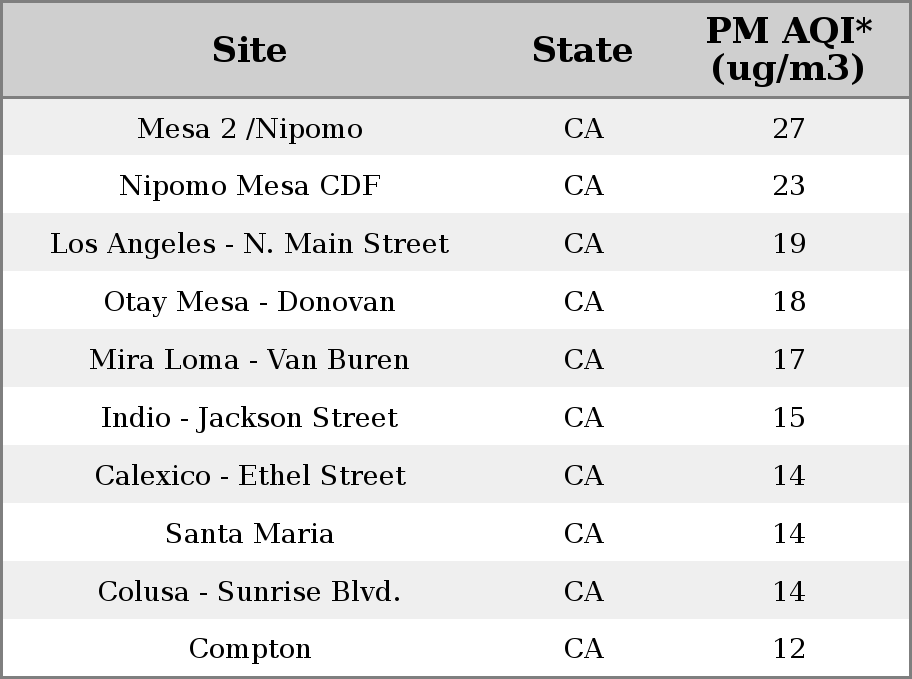
Task: Click the AQI value 27
Action: click(x=789, y=128)
